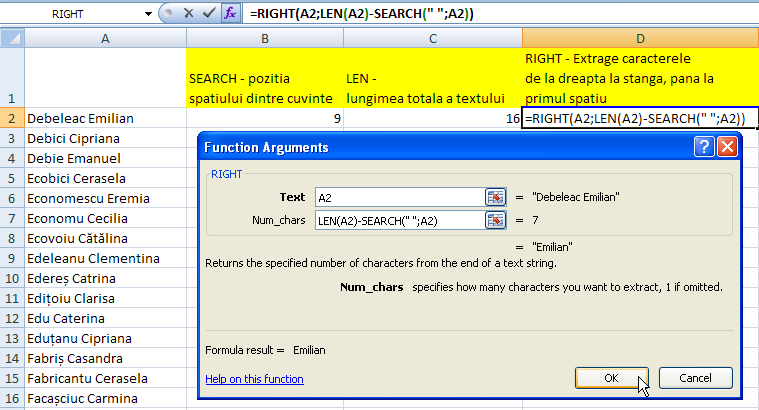Click LEN header cell in column C
759x410 pixels.
click(x=433, y=78)
